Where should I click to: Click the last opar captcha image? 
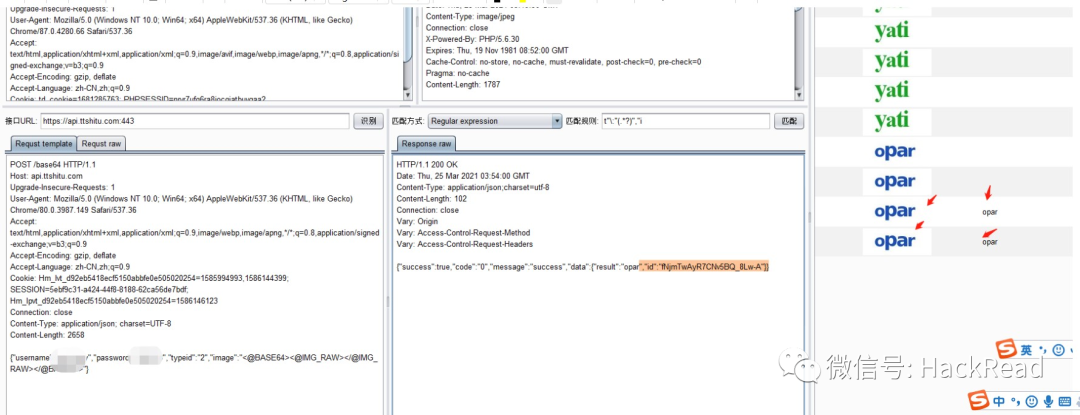coord(894,241)
